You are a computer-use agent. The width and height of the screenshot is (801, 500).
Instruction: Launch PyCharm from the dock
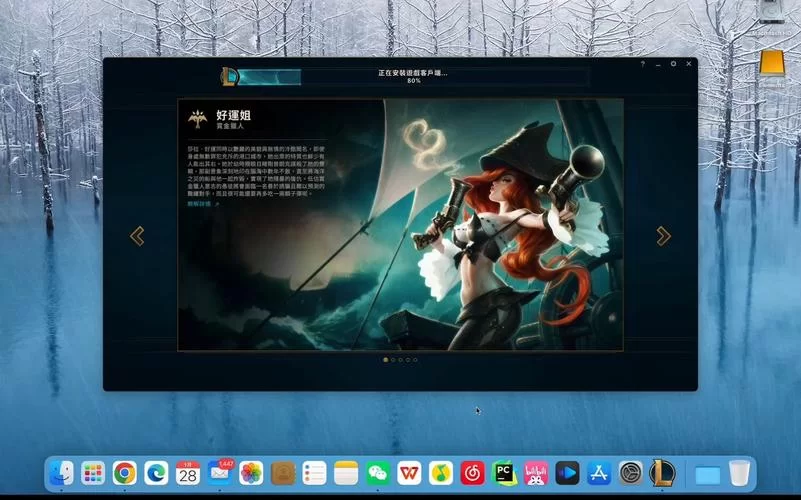504,473
